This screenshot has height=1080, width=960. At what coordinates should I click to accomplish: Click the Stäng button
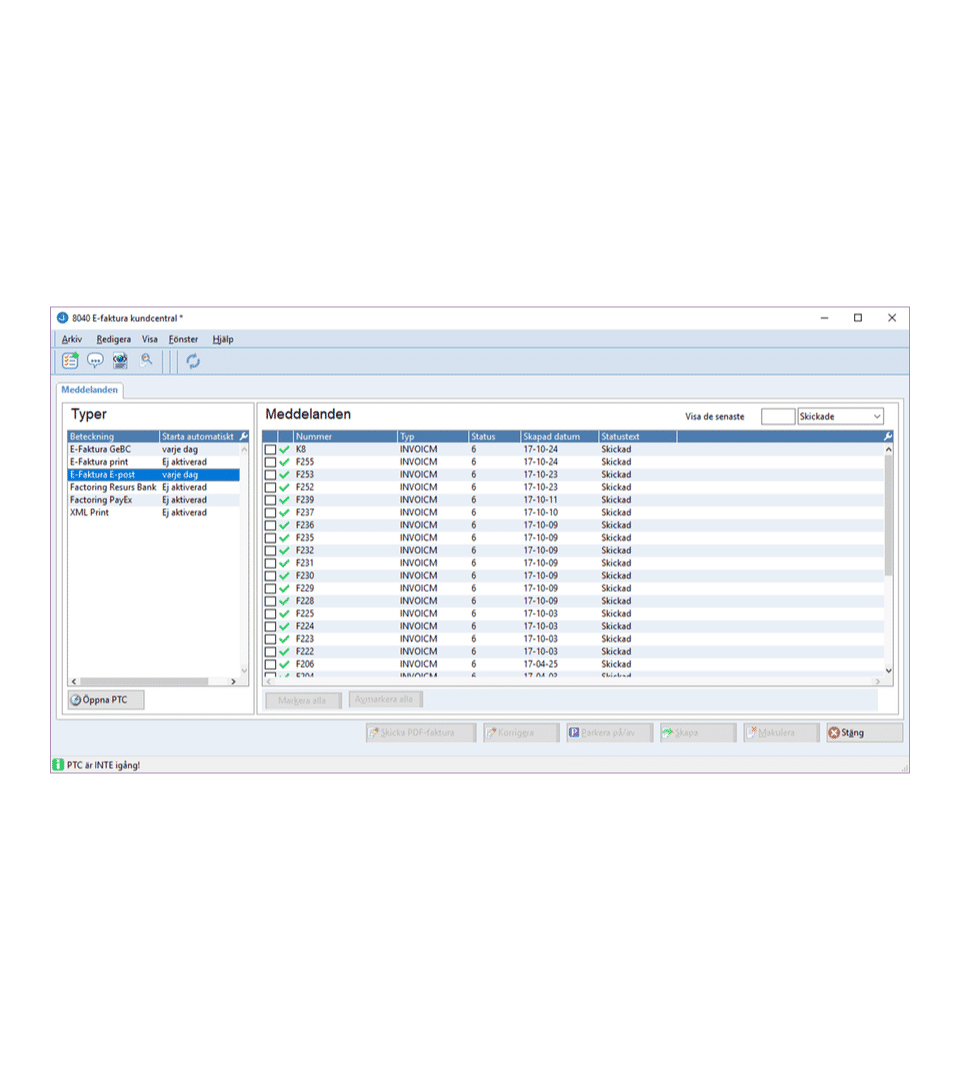pos(865,732)
